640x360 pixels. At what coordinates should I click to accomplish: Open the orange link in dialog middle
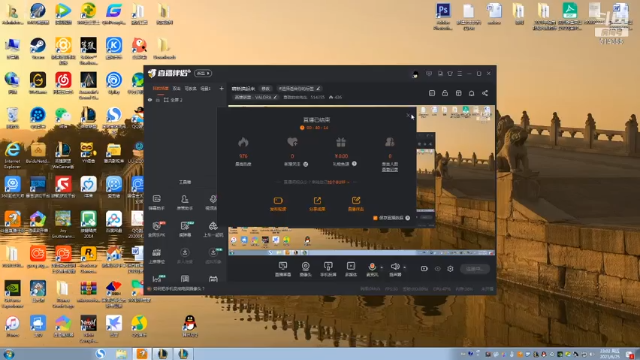[x=338, y=182]
